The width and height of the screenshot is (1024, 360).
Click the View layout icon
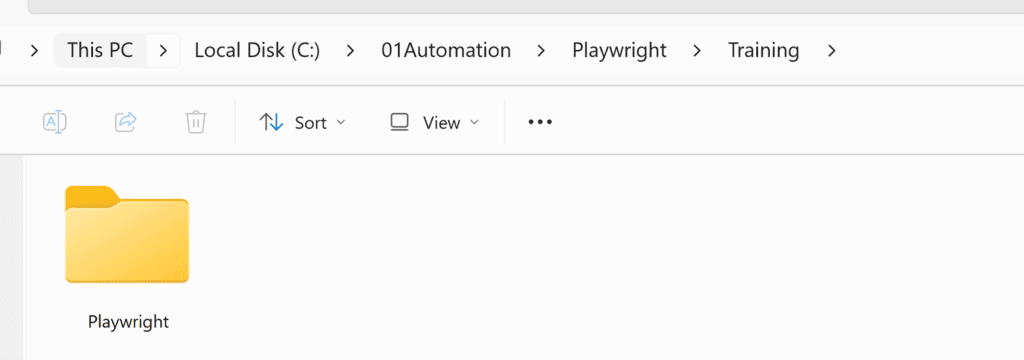click(399, 122)
